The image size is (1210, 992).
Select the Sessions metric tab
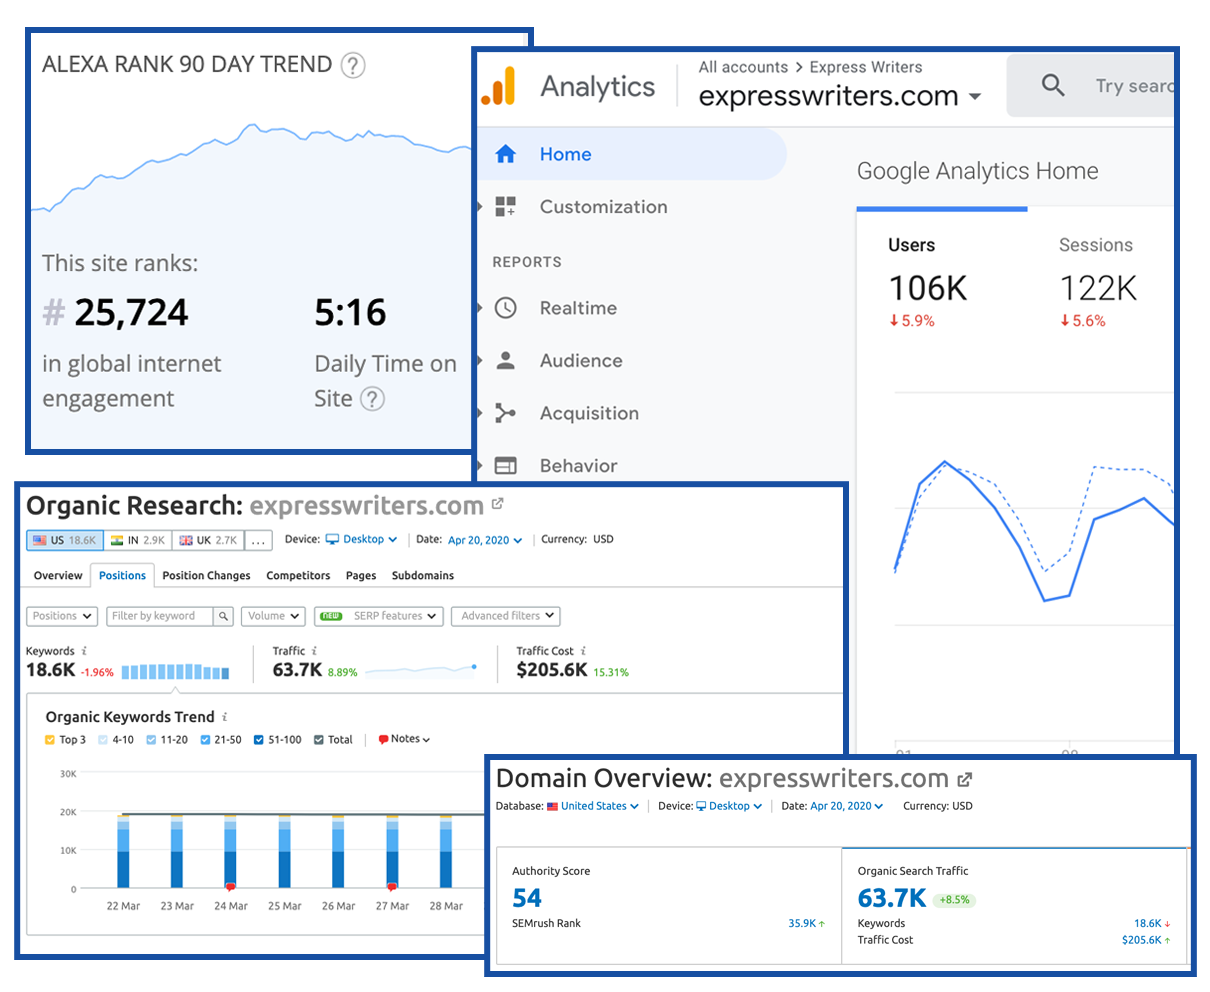[1100, 281]
